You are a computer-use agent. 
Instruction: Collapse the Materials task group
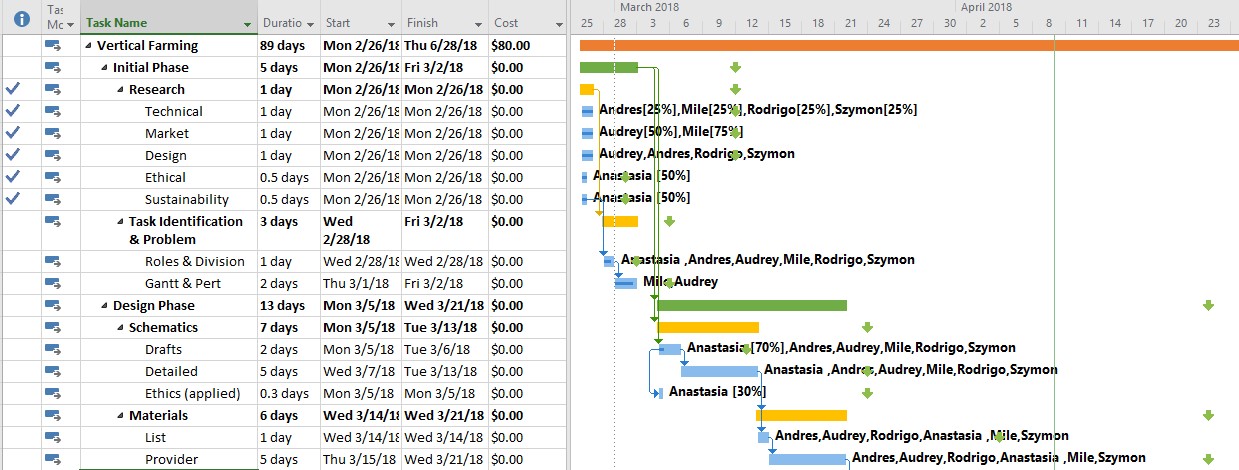click(x=120, y=416)
